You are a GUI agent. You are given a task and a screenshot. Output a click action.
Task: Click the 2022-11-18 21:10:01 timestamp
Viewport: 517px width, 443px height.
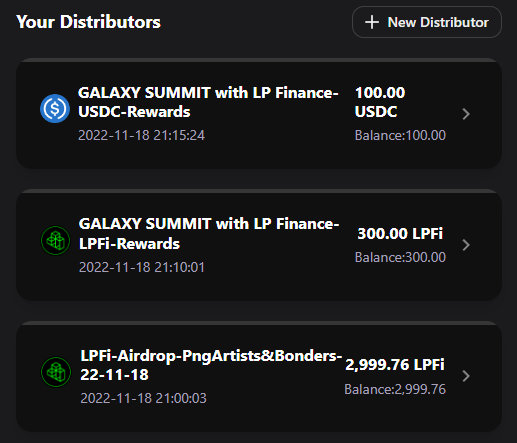click(x=142, y=267)
